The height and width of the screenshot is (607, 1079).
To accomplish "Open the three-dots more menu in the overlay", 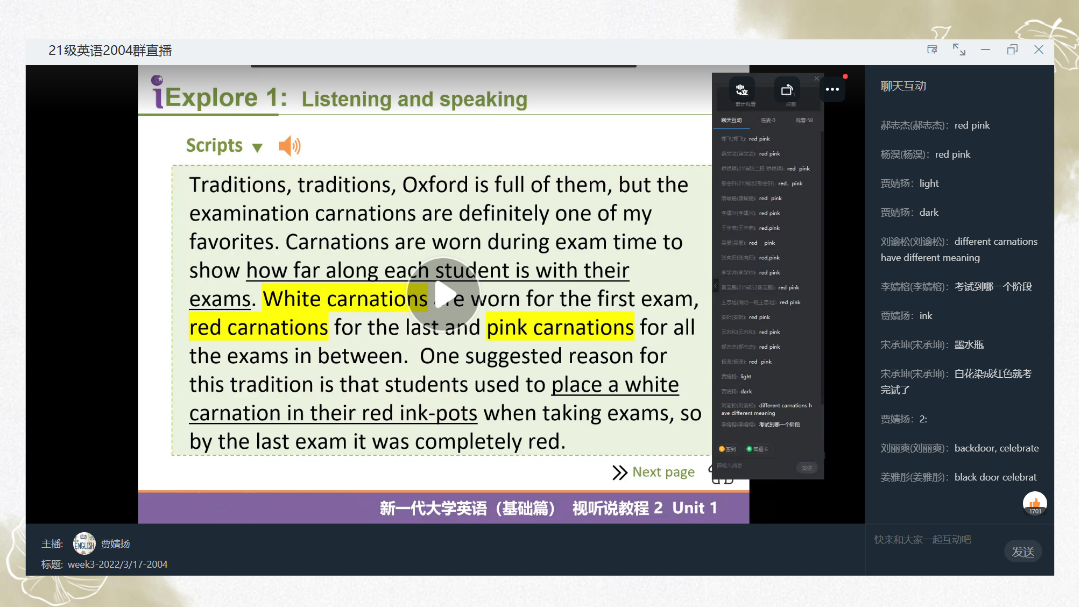I will pyautogui.click(x=832, y=89).
